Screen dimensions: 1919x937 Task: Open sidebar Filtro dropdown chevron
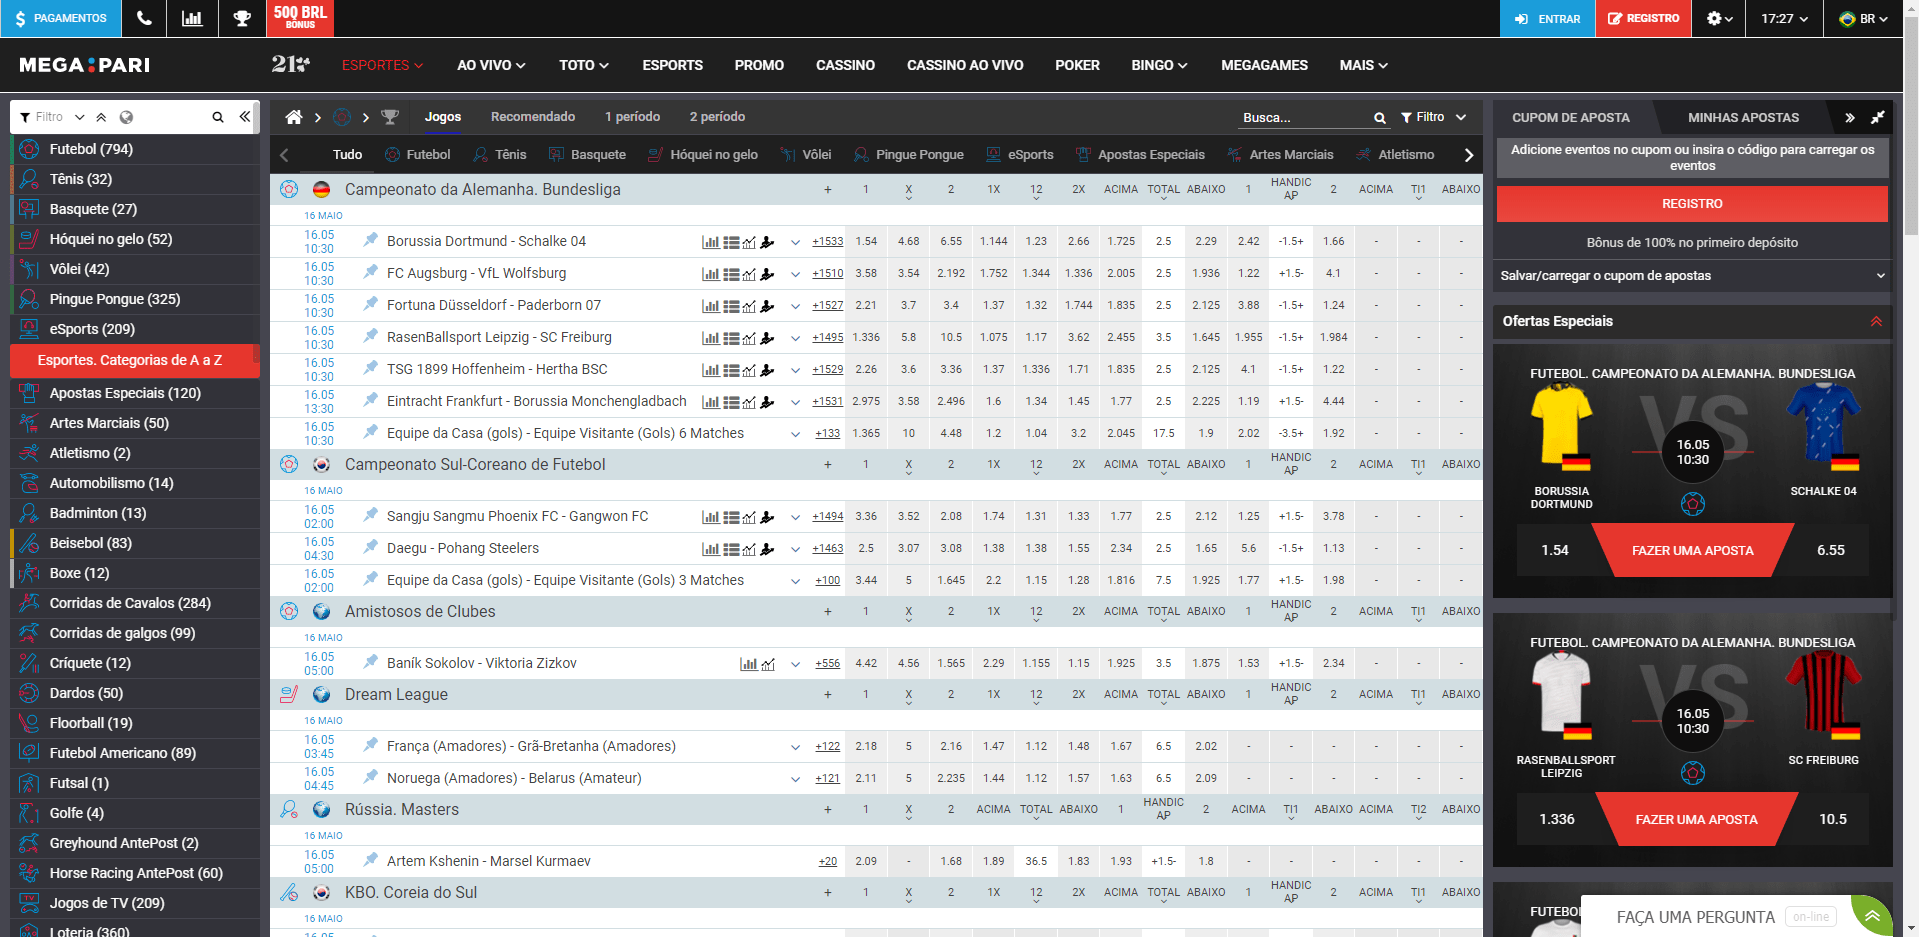click(80, 117)
